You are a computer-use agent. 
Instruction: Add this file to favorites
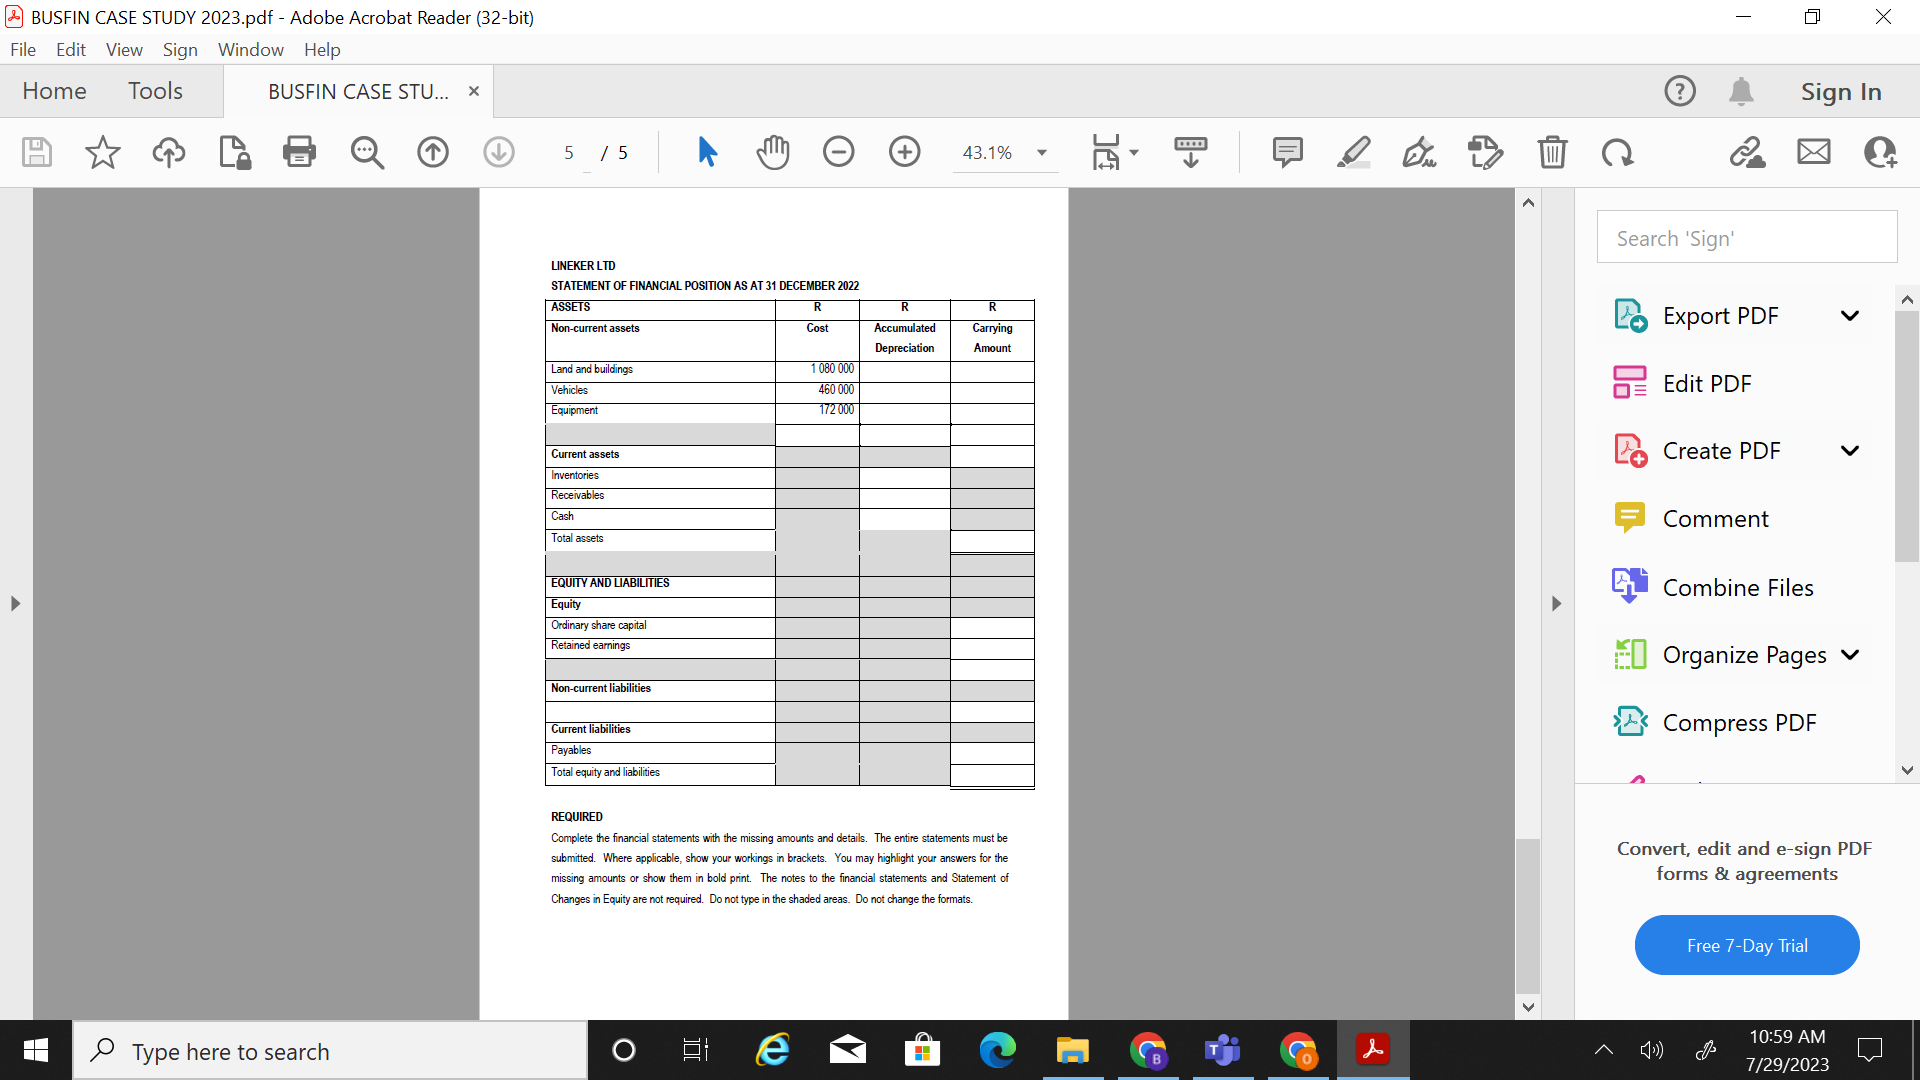coord(101,152)
